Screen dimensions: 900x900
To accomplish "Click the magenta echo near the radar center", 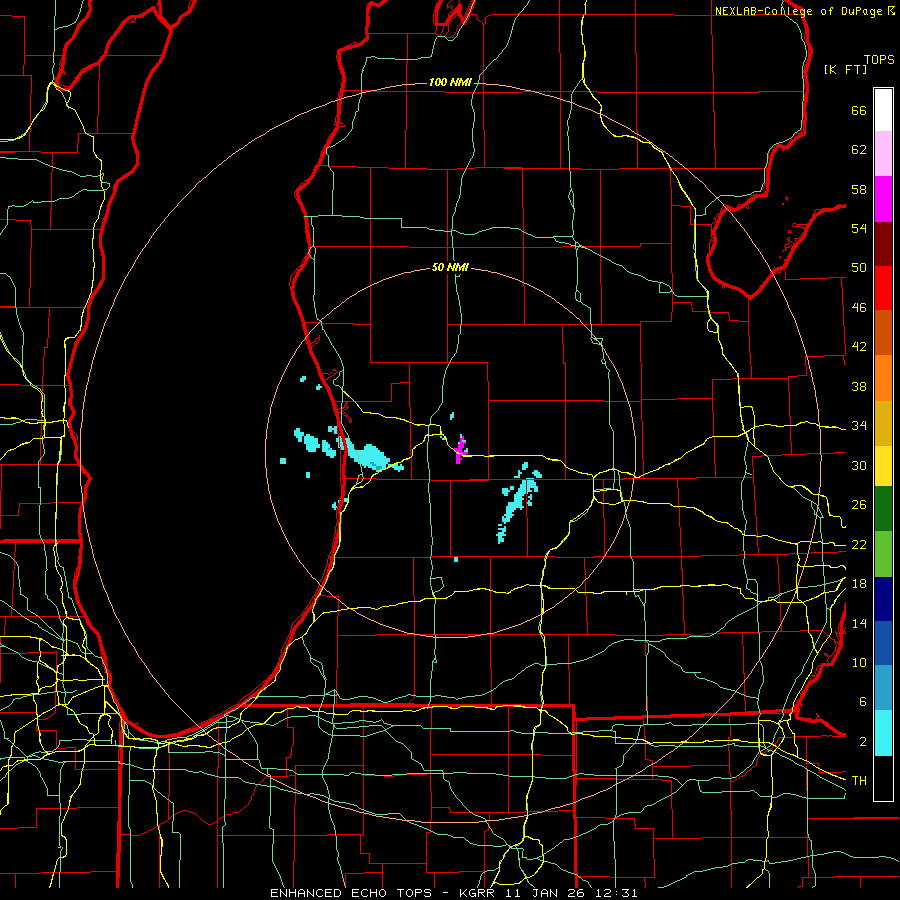I will pyautogui.click(x=460, y=449).
